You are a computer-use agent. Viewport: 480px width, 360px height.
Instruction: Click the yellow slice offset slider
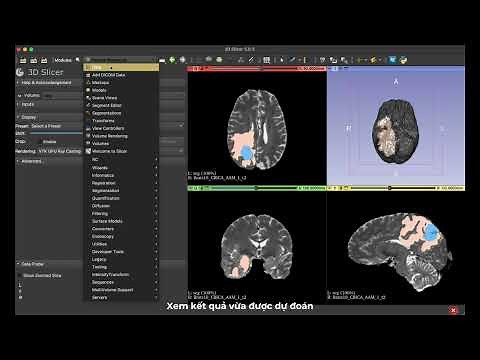click(392, 188)
